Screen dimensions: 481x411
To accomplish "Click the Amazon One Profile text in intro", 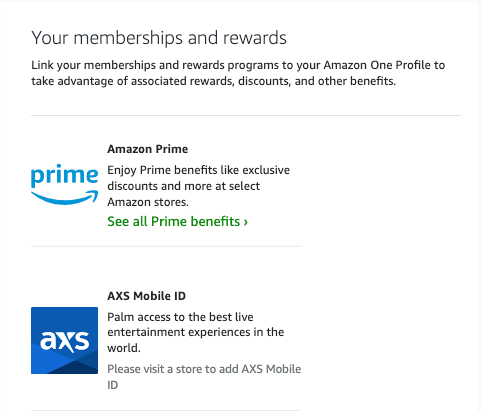I will coord(377,65).
